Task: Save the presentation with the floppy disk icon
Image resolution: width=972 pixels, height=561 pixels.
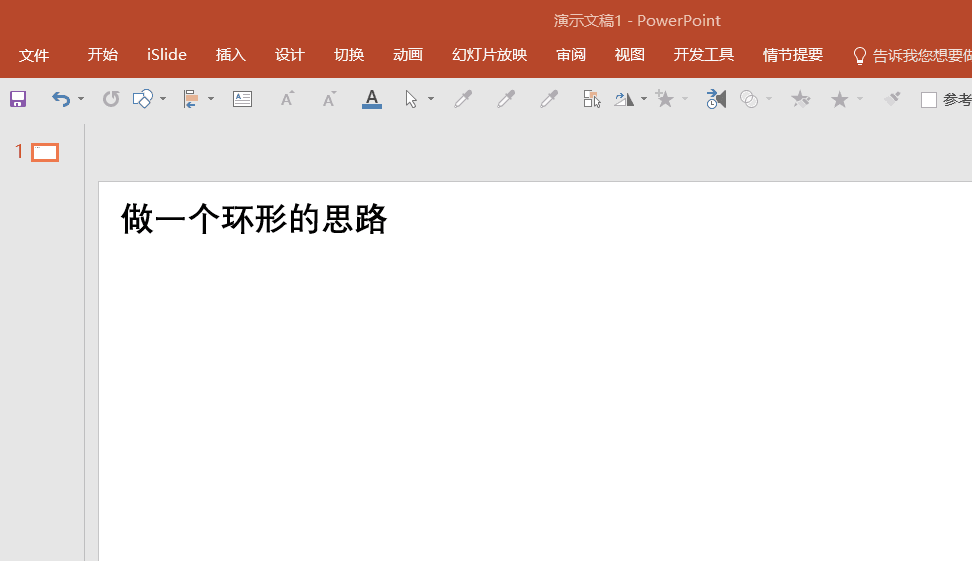Action: coord(18,99)
